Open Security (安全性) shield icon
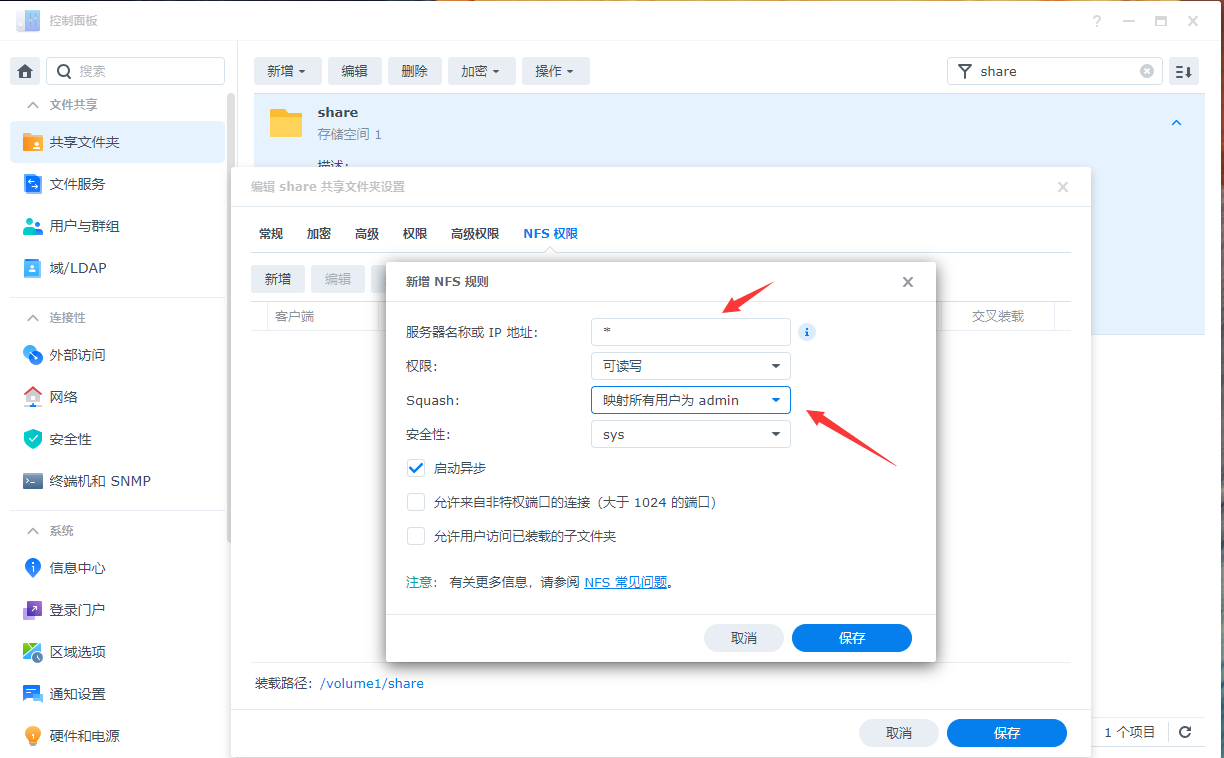The width and height of the screenshot is (1224, 758). click(33, 439)
